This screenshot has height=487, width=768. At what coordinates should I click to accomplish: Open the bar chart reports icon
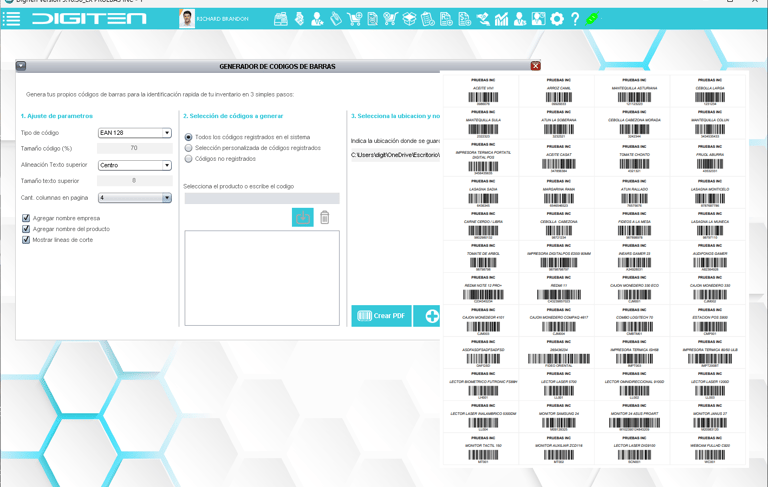click(x=501, y=19)
